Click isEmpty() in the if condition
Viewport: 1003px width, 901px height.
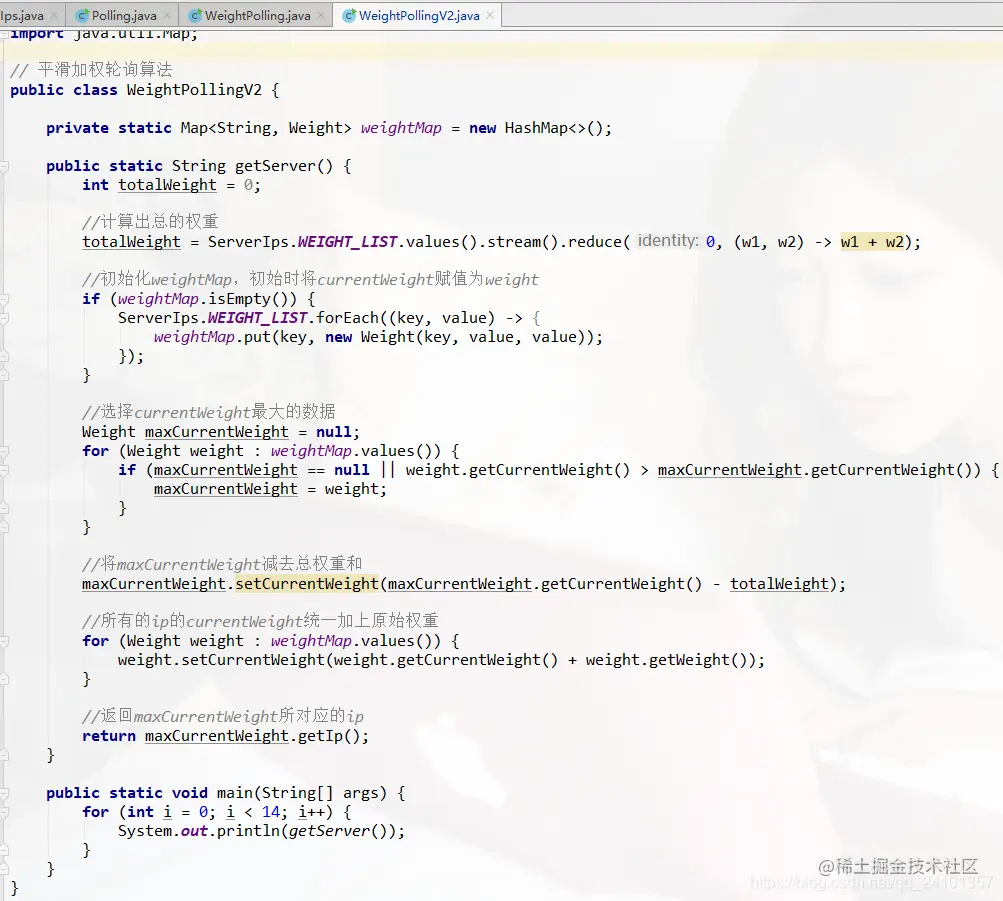pos(253,299)
